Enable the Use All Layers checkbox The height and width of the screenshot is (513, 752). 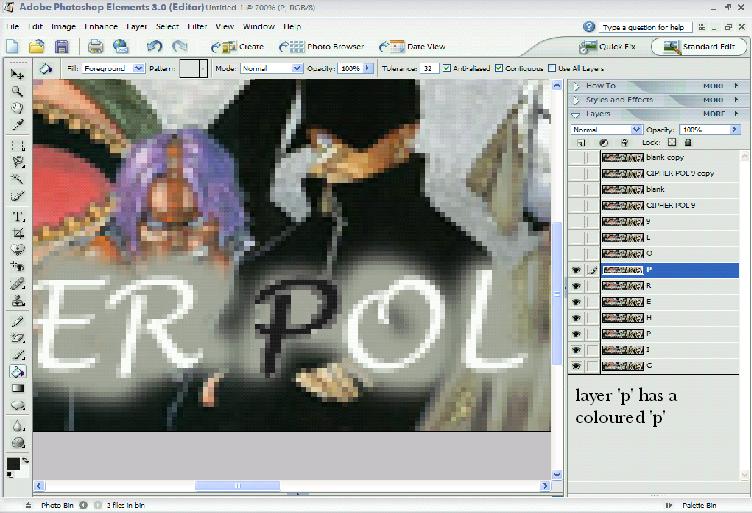pyautogui.click(x=552, y=68)
